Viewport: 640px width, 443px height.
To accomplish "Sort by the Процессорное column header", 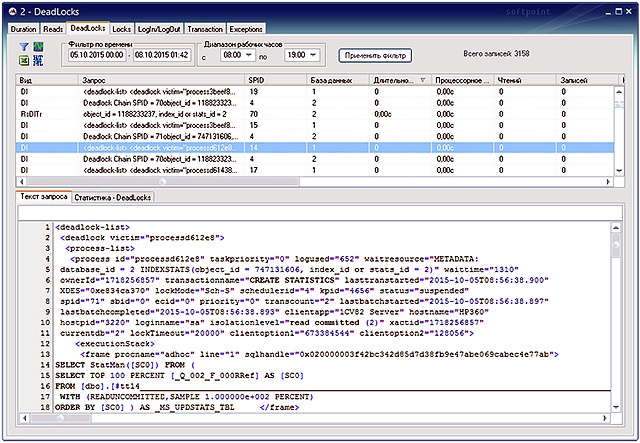I will [462, 80].
